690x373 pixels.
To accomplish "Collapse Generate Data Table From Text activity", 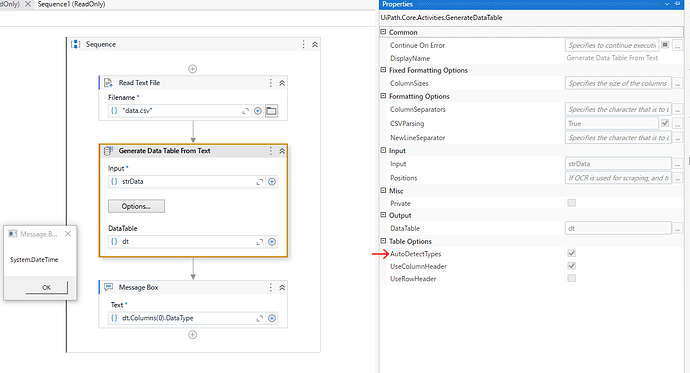I will [282, 151].
